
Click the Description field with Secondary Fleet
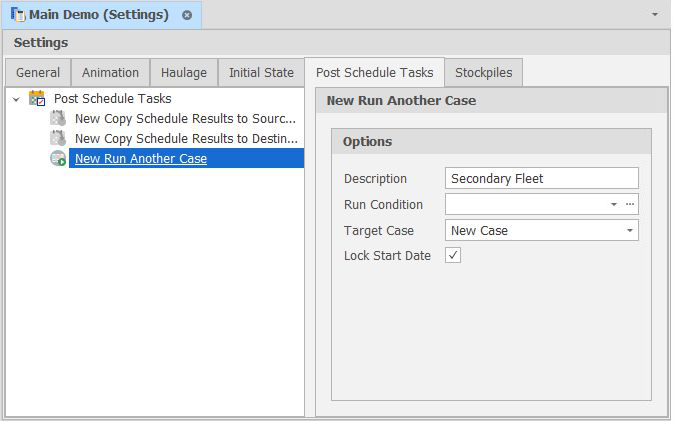coord(541,178)
